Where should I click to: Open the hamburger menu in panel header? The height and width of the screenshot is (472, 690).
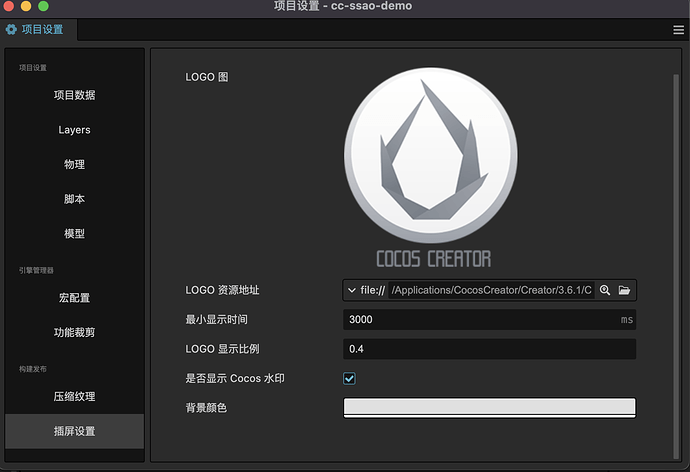point(678,29)
